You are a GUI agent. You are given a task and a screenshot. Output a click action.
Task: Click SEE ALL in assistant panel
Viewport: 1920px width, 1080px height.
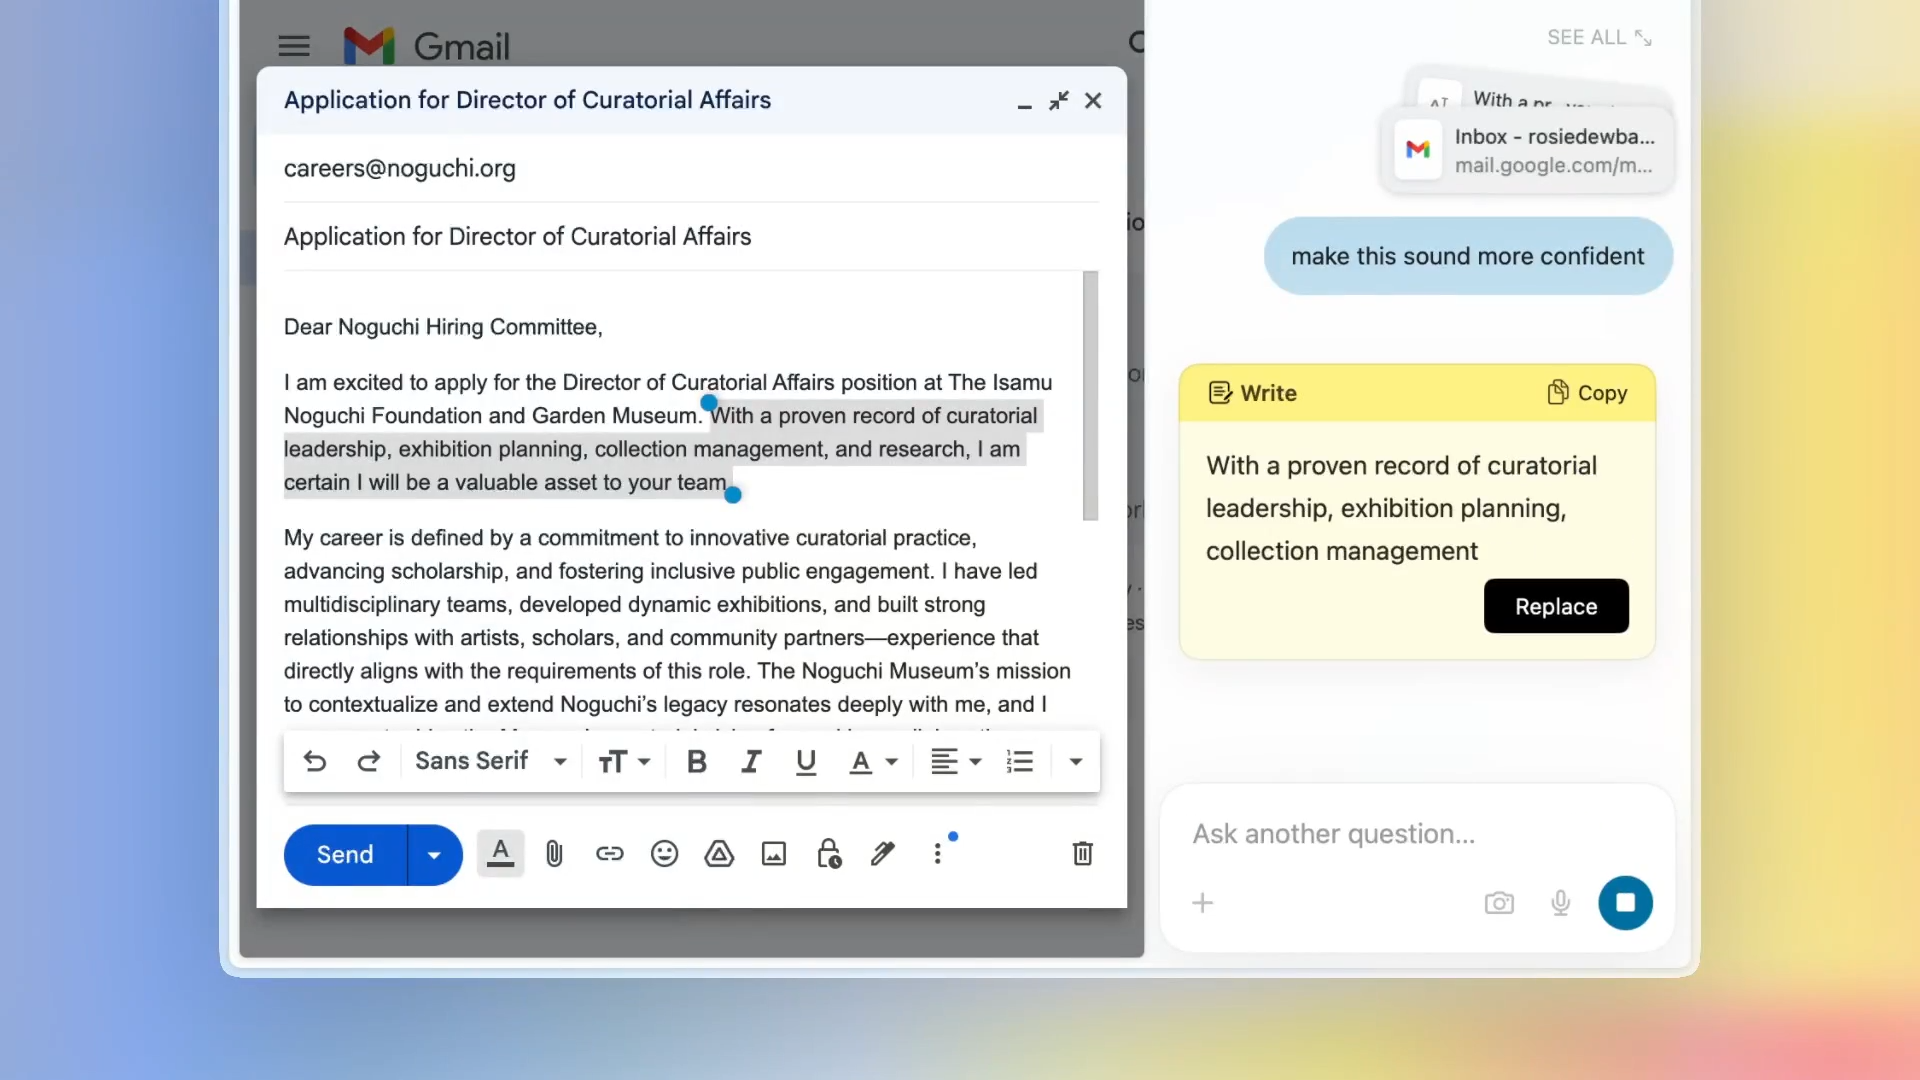coord(1599,38)
